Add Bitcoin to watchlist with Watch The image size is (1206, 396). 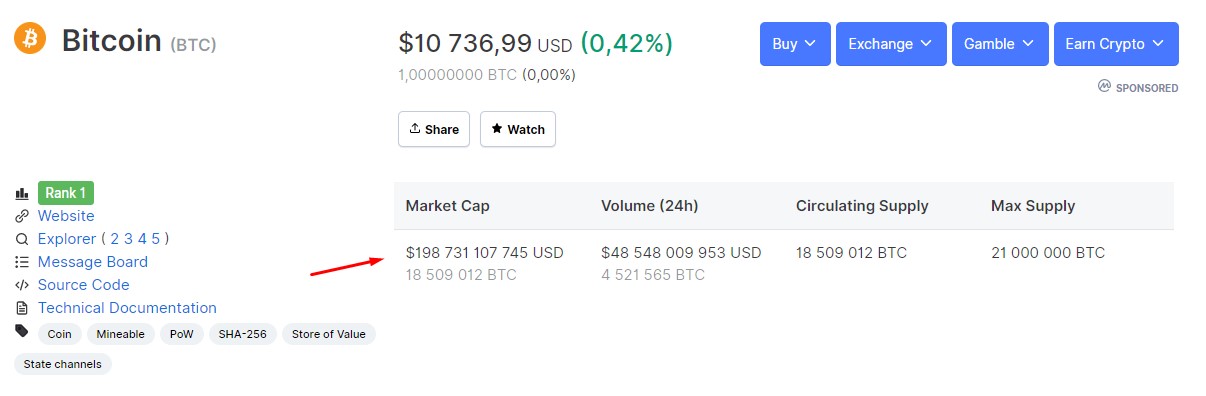pos(518,129)
